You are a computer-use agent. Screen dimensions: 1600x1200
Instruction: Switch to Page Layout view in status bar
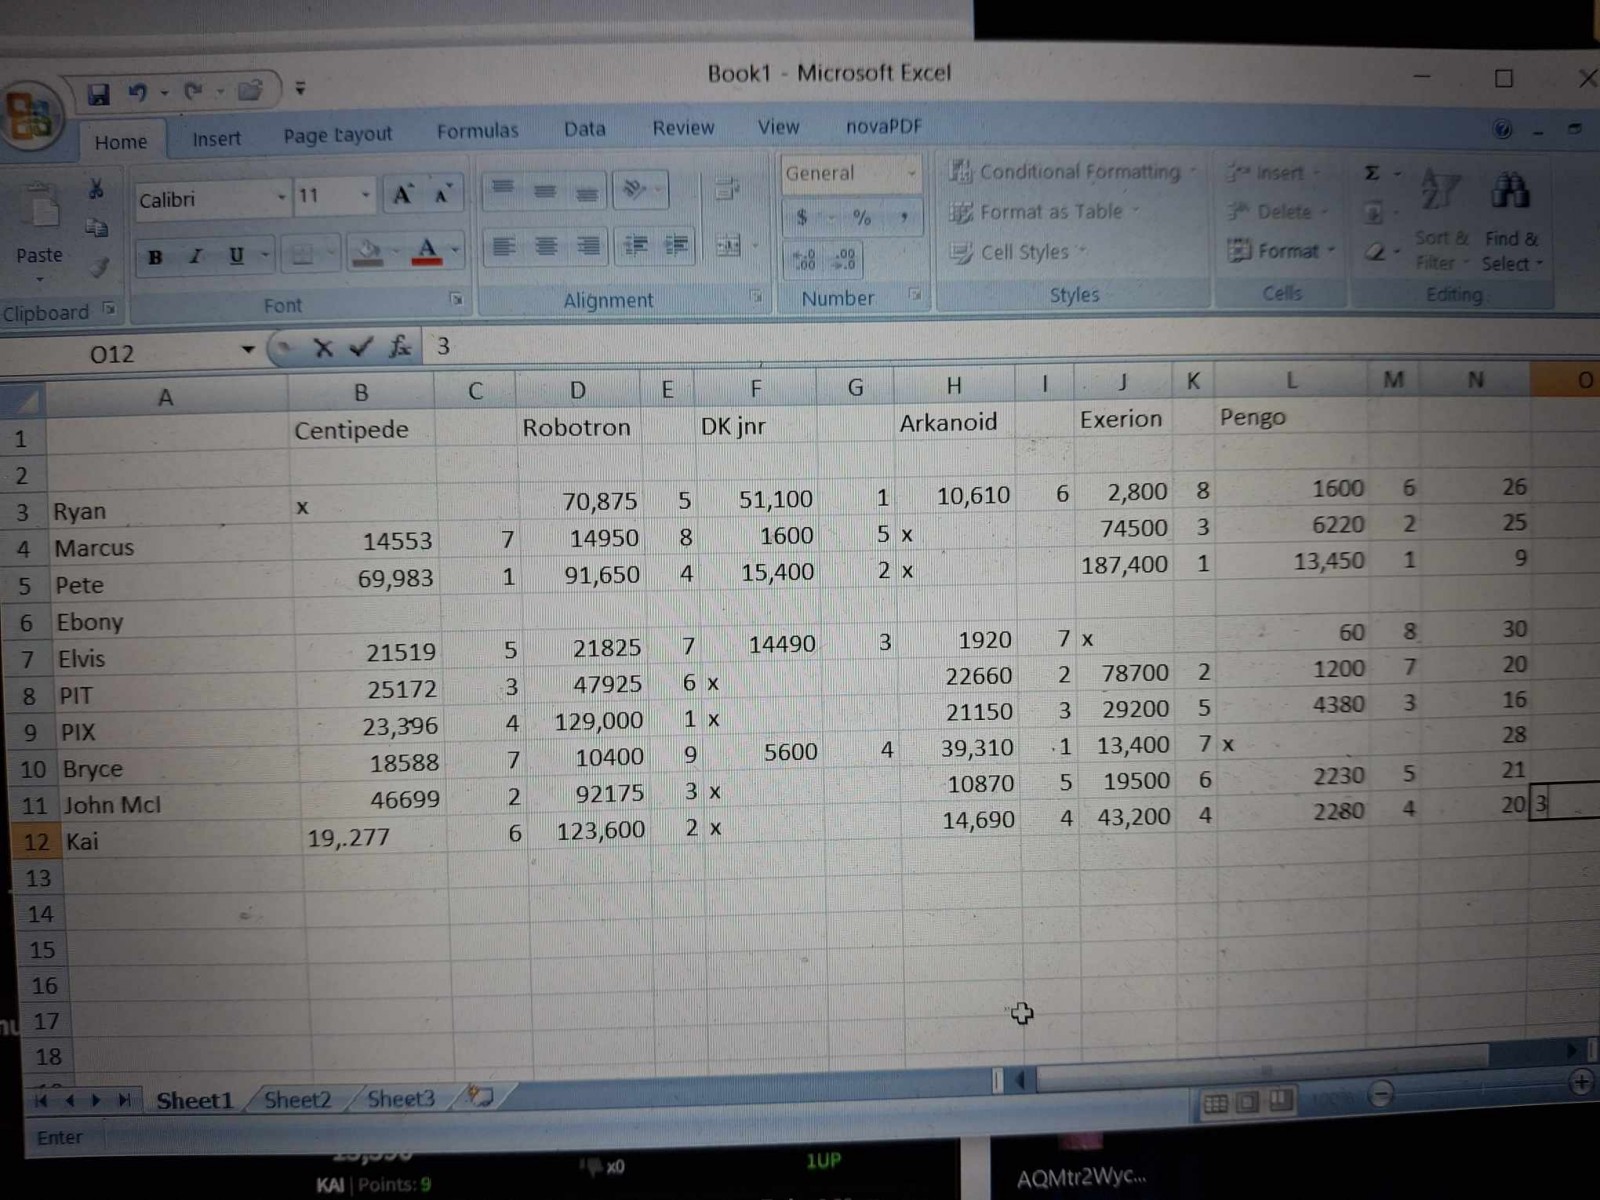pyautogui.click(x=1248, y=1103)
